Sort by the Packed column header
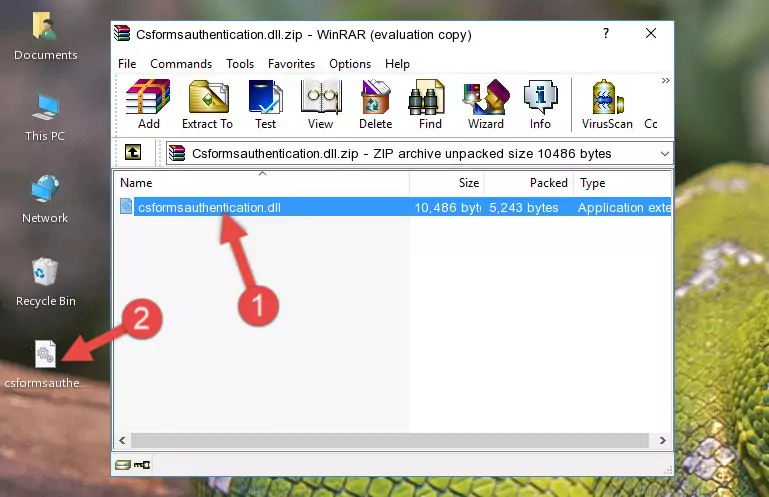The width and height of the screenshot is (769, 497). click(x=529, y=183)
